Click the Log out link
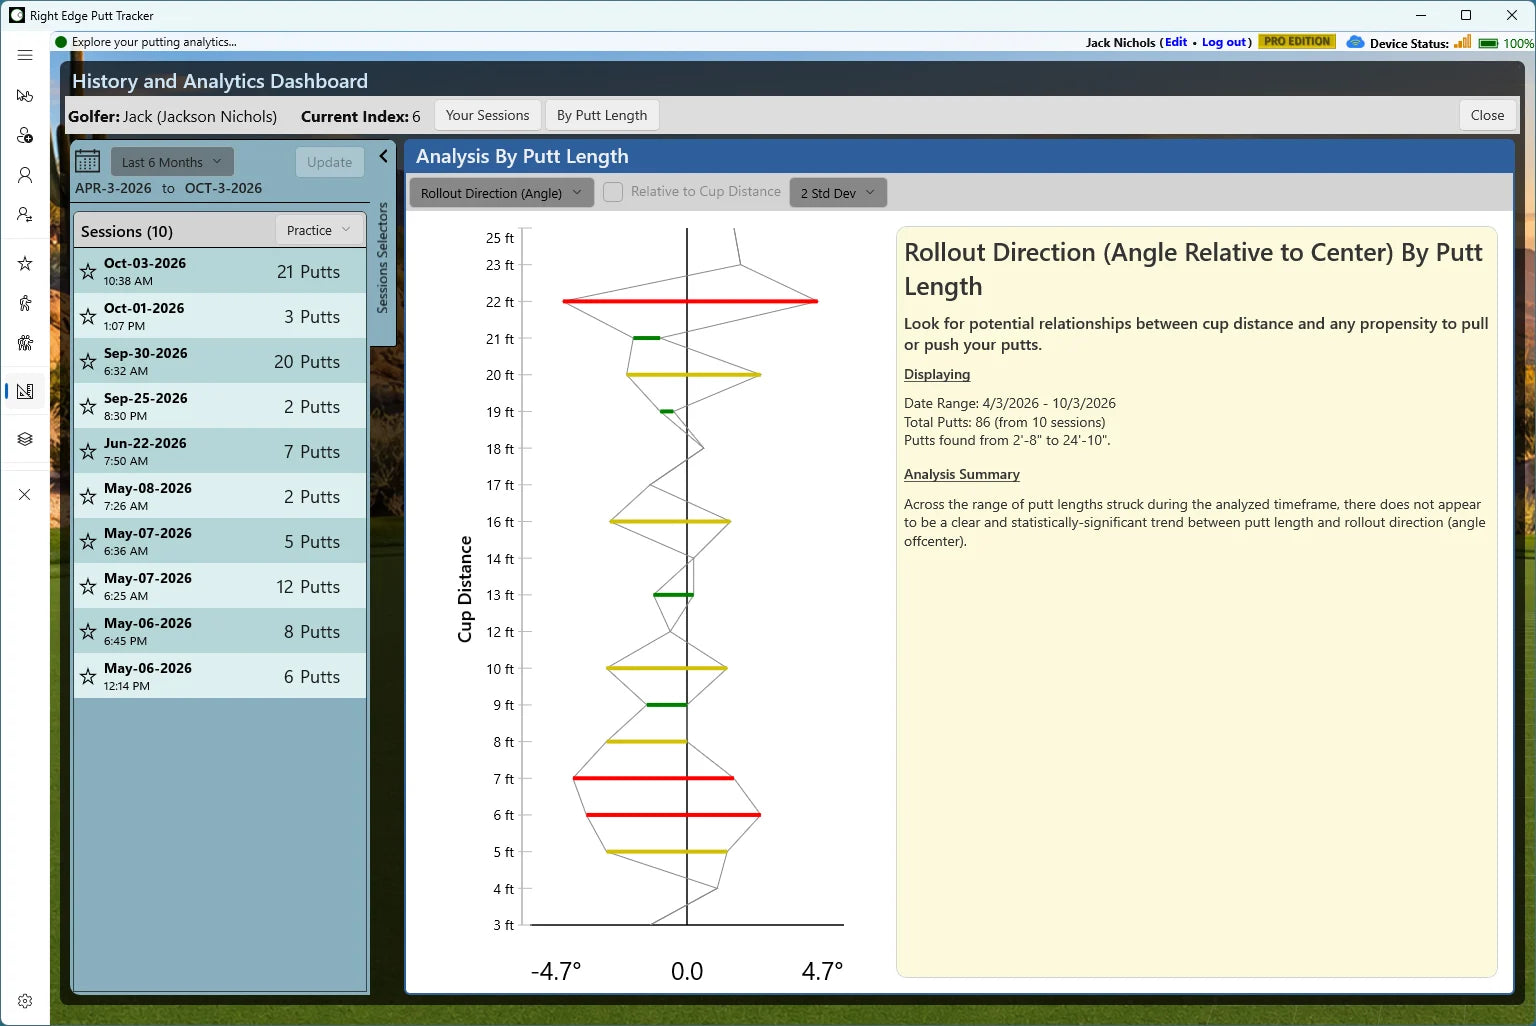The width and height of the screenshot is (1536, 1026). 1224,42
